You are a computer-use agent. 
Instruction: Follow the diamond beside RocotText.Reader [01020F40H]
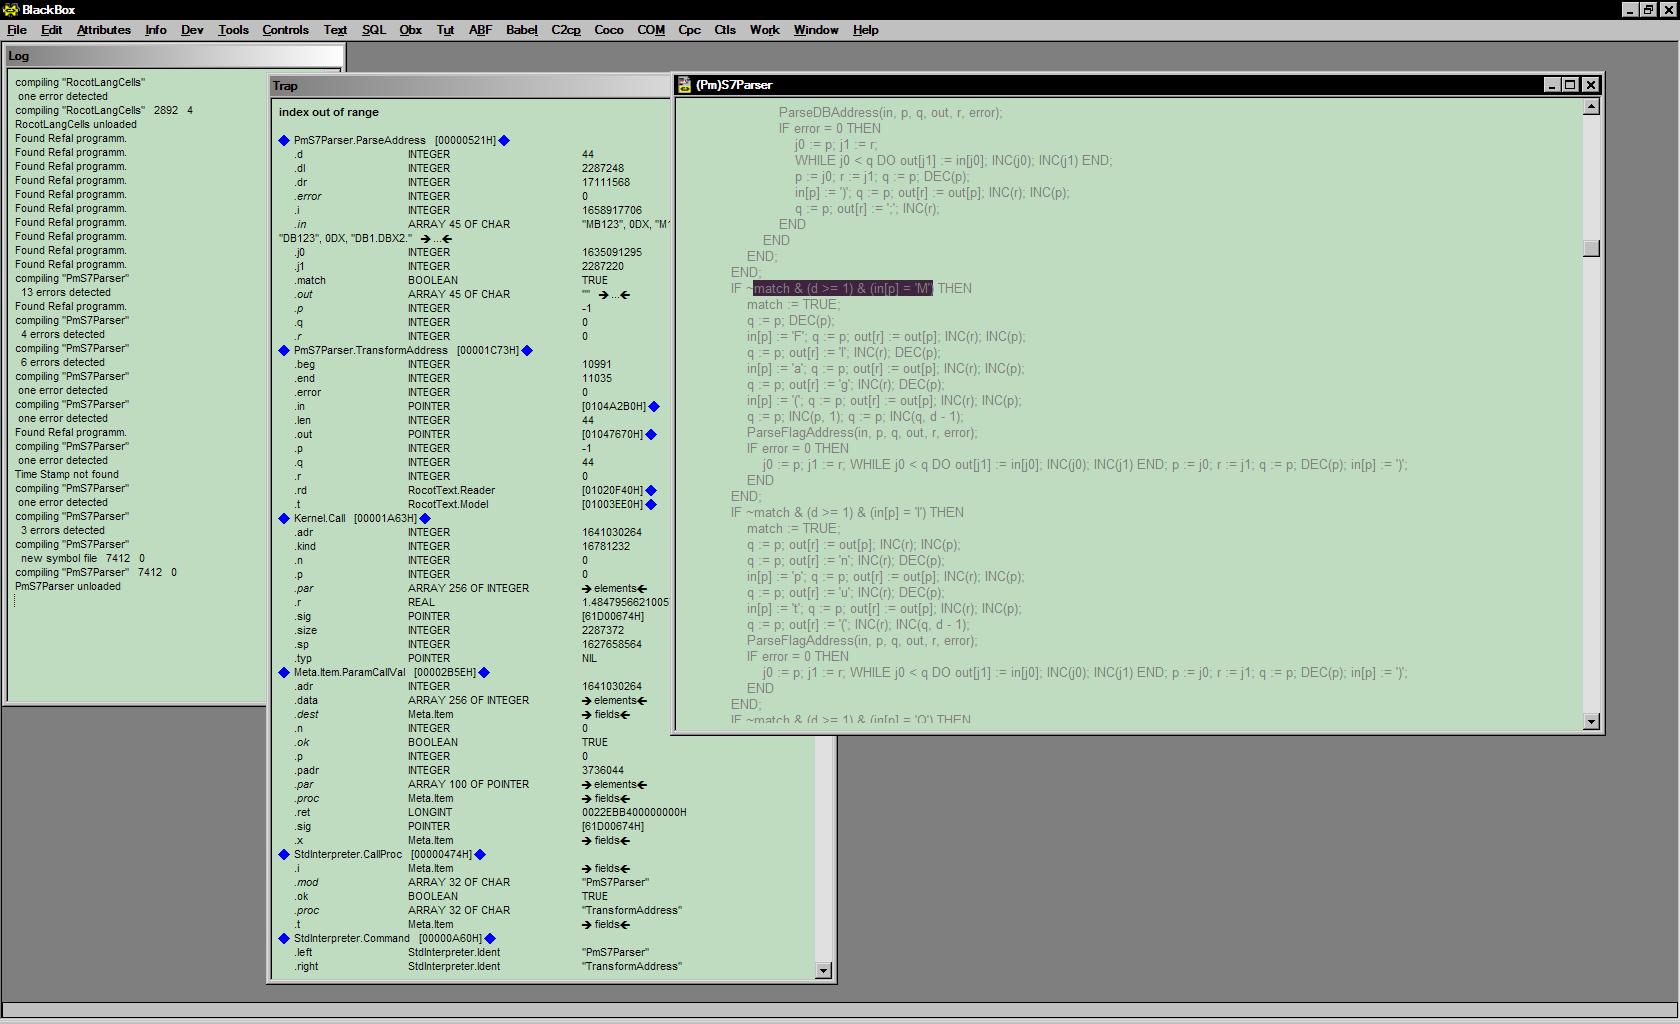click(x=651, y=491)
